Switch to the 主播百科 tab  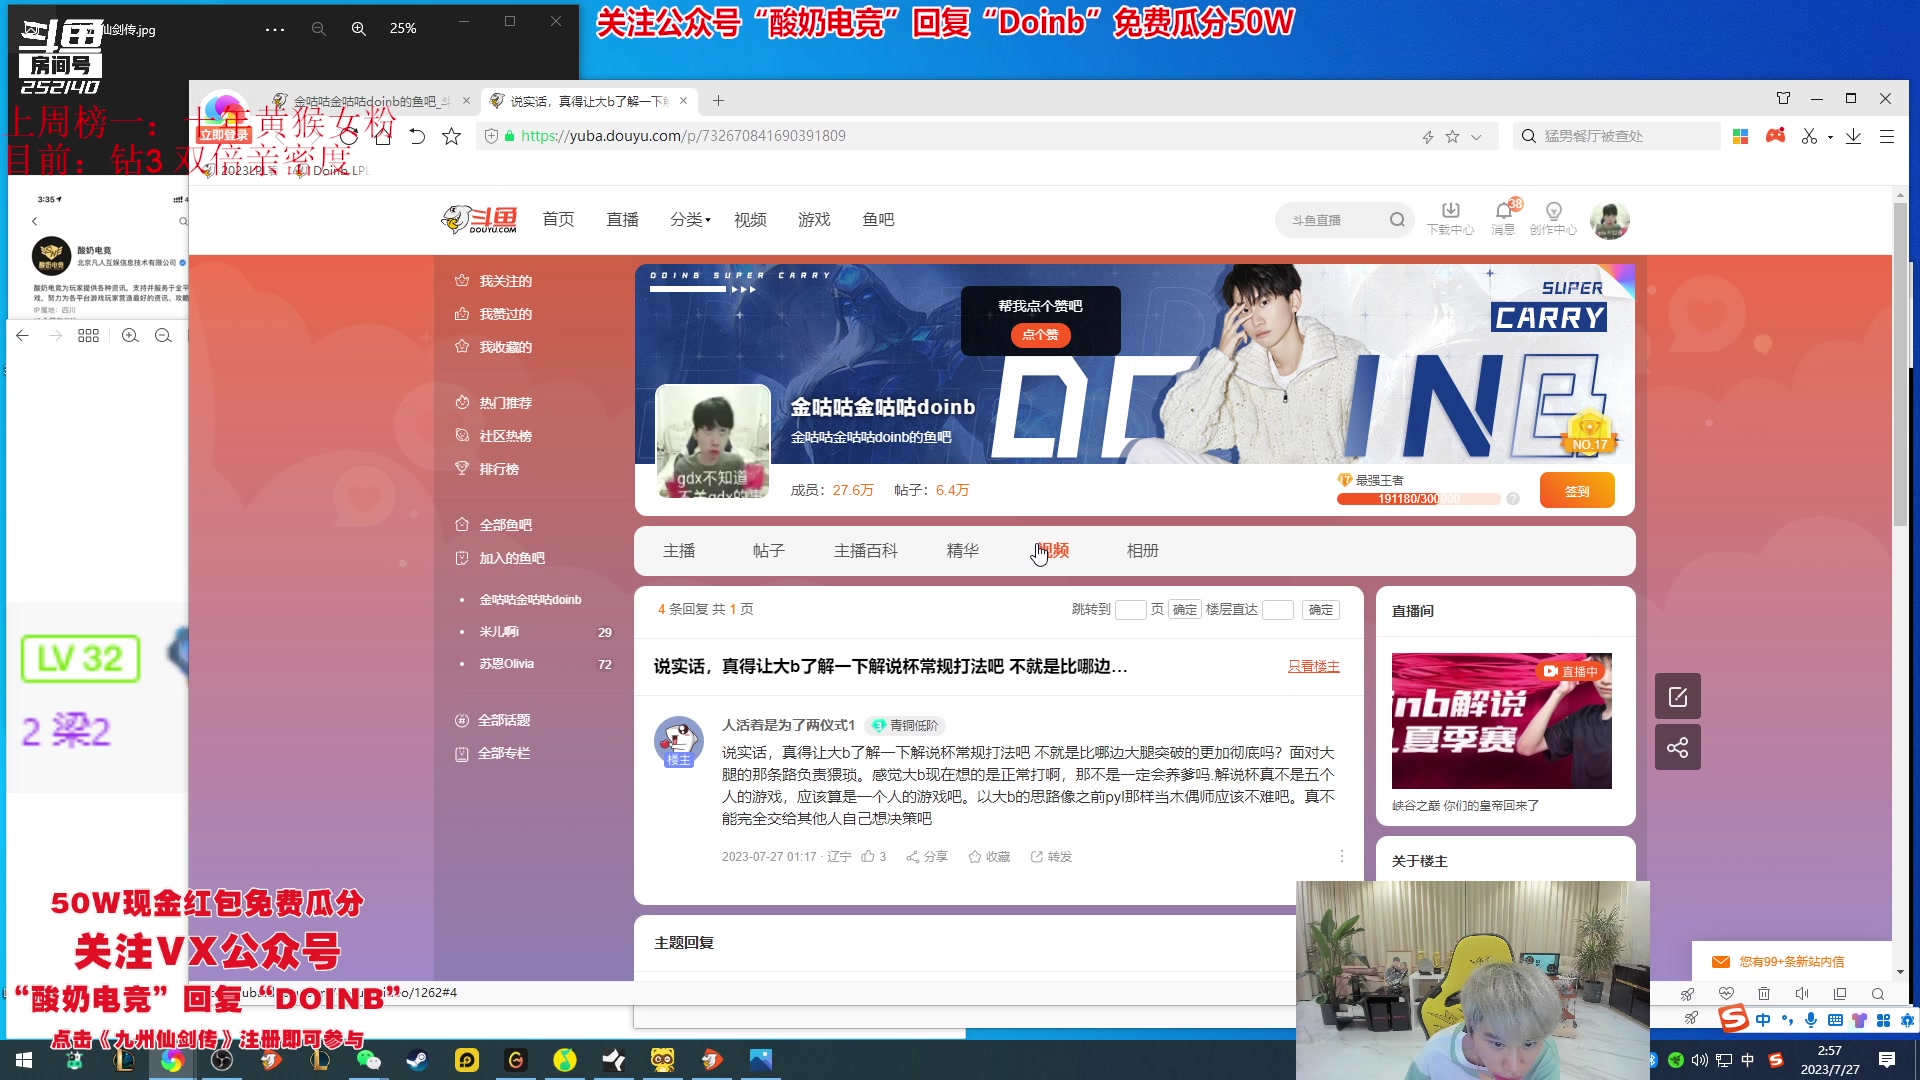pyautogui.click(x=866, y=551)
